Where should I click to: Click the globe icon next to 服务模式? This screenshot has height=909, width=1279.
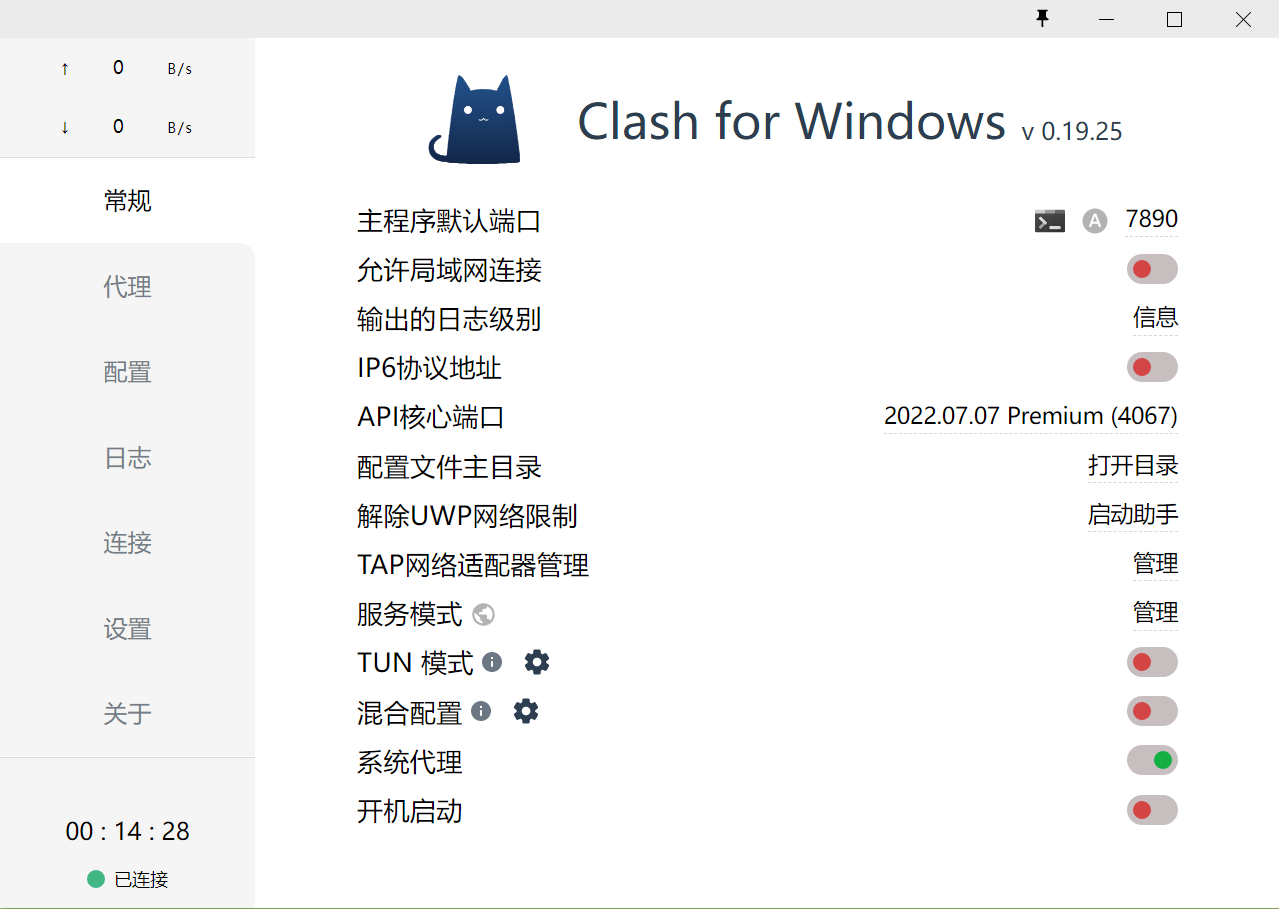click(484, 614)
